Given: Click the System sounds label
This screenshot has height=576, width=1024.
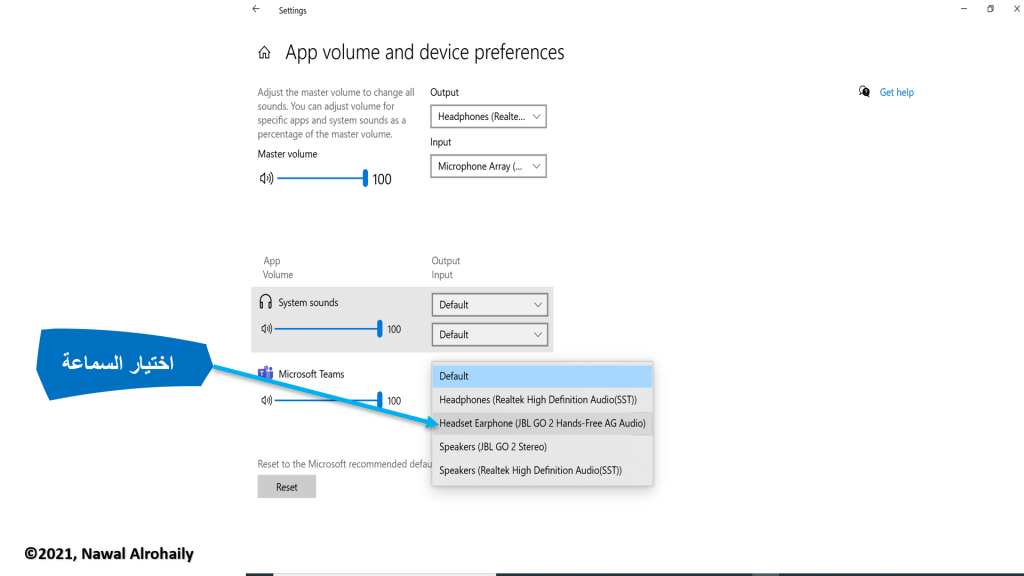Looking at the screenshot, I should coord(308,303).
